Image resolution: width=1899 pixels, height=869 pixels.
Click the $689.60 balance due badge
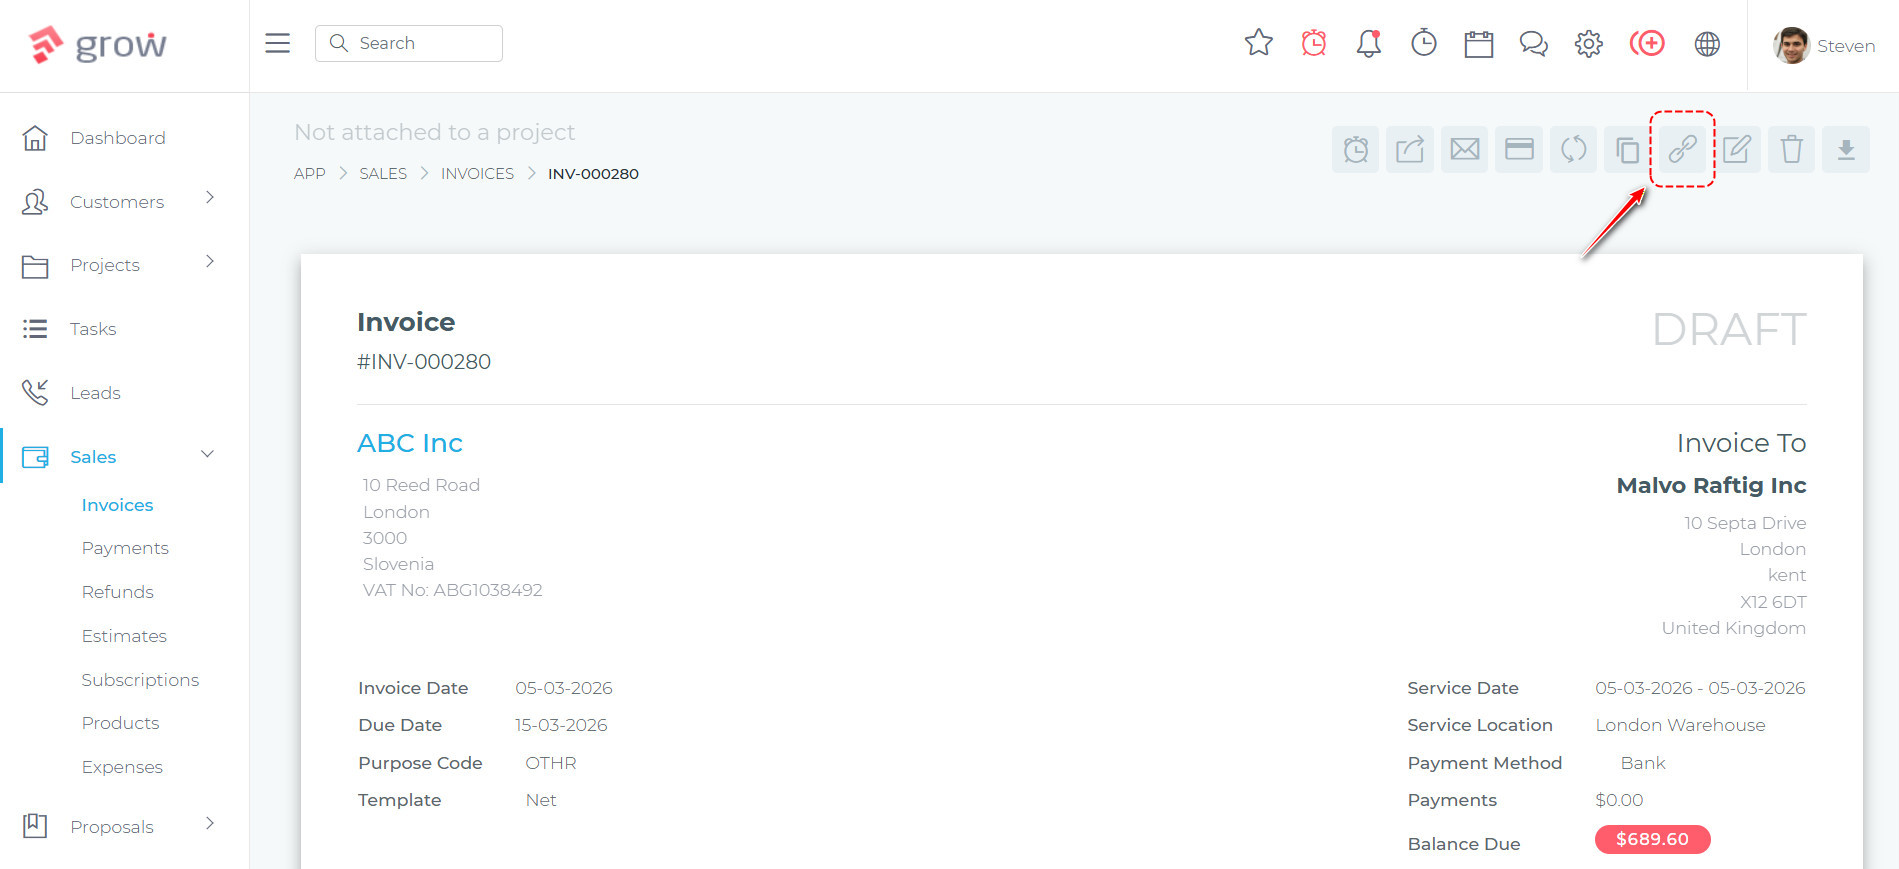pos(1652,839)
